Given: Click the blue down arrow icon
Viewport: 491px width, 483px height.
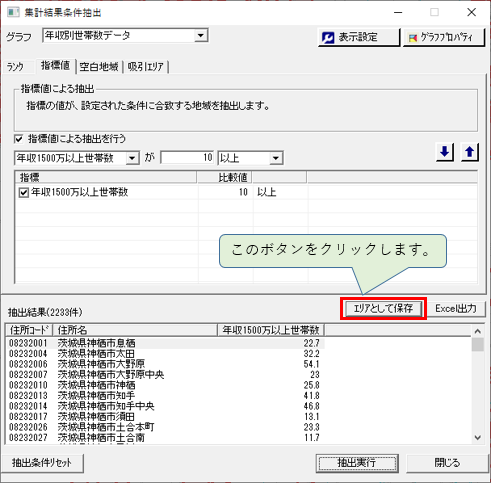Looking at the screenshot, I should click(x=445, y=152).
